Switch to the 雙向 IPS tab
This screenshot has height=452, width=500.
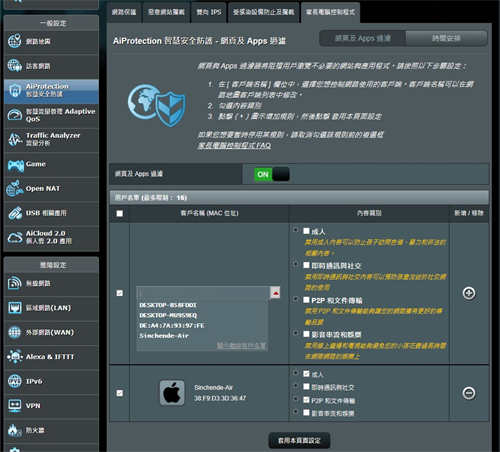click(209, 12)
